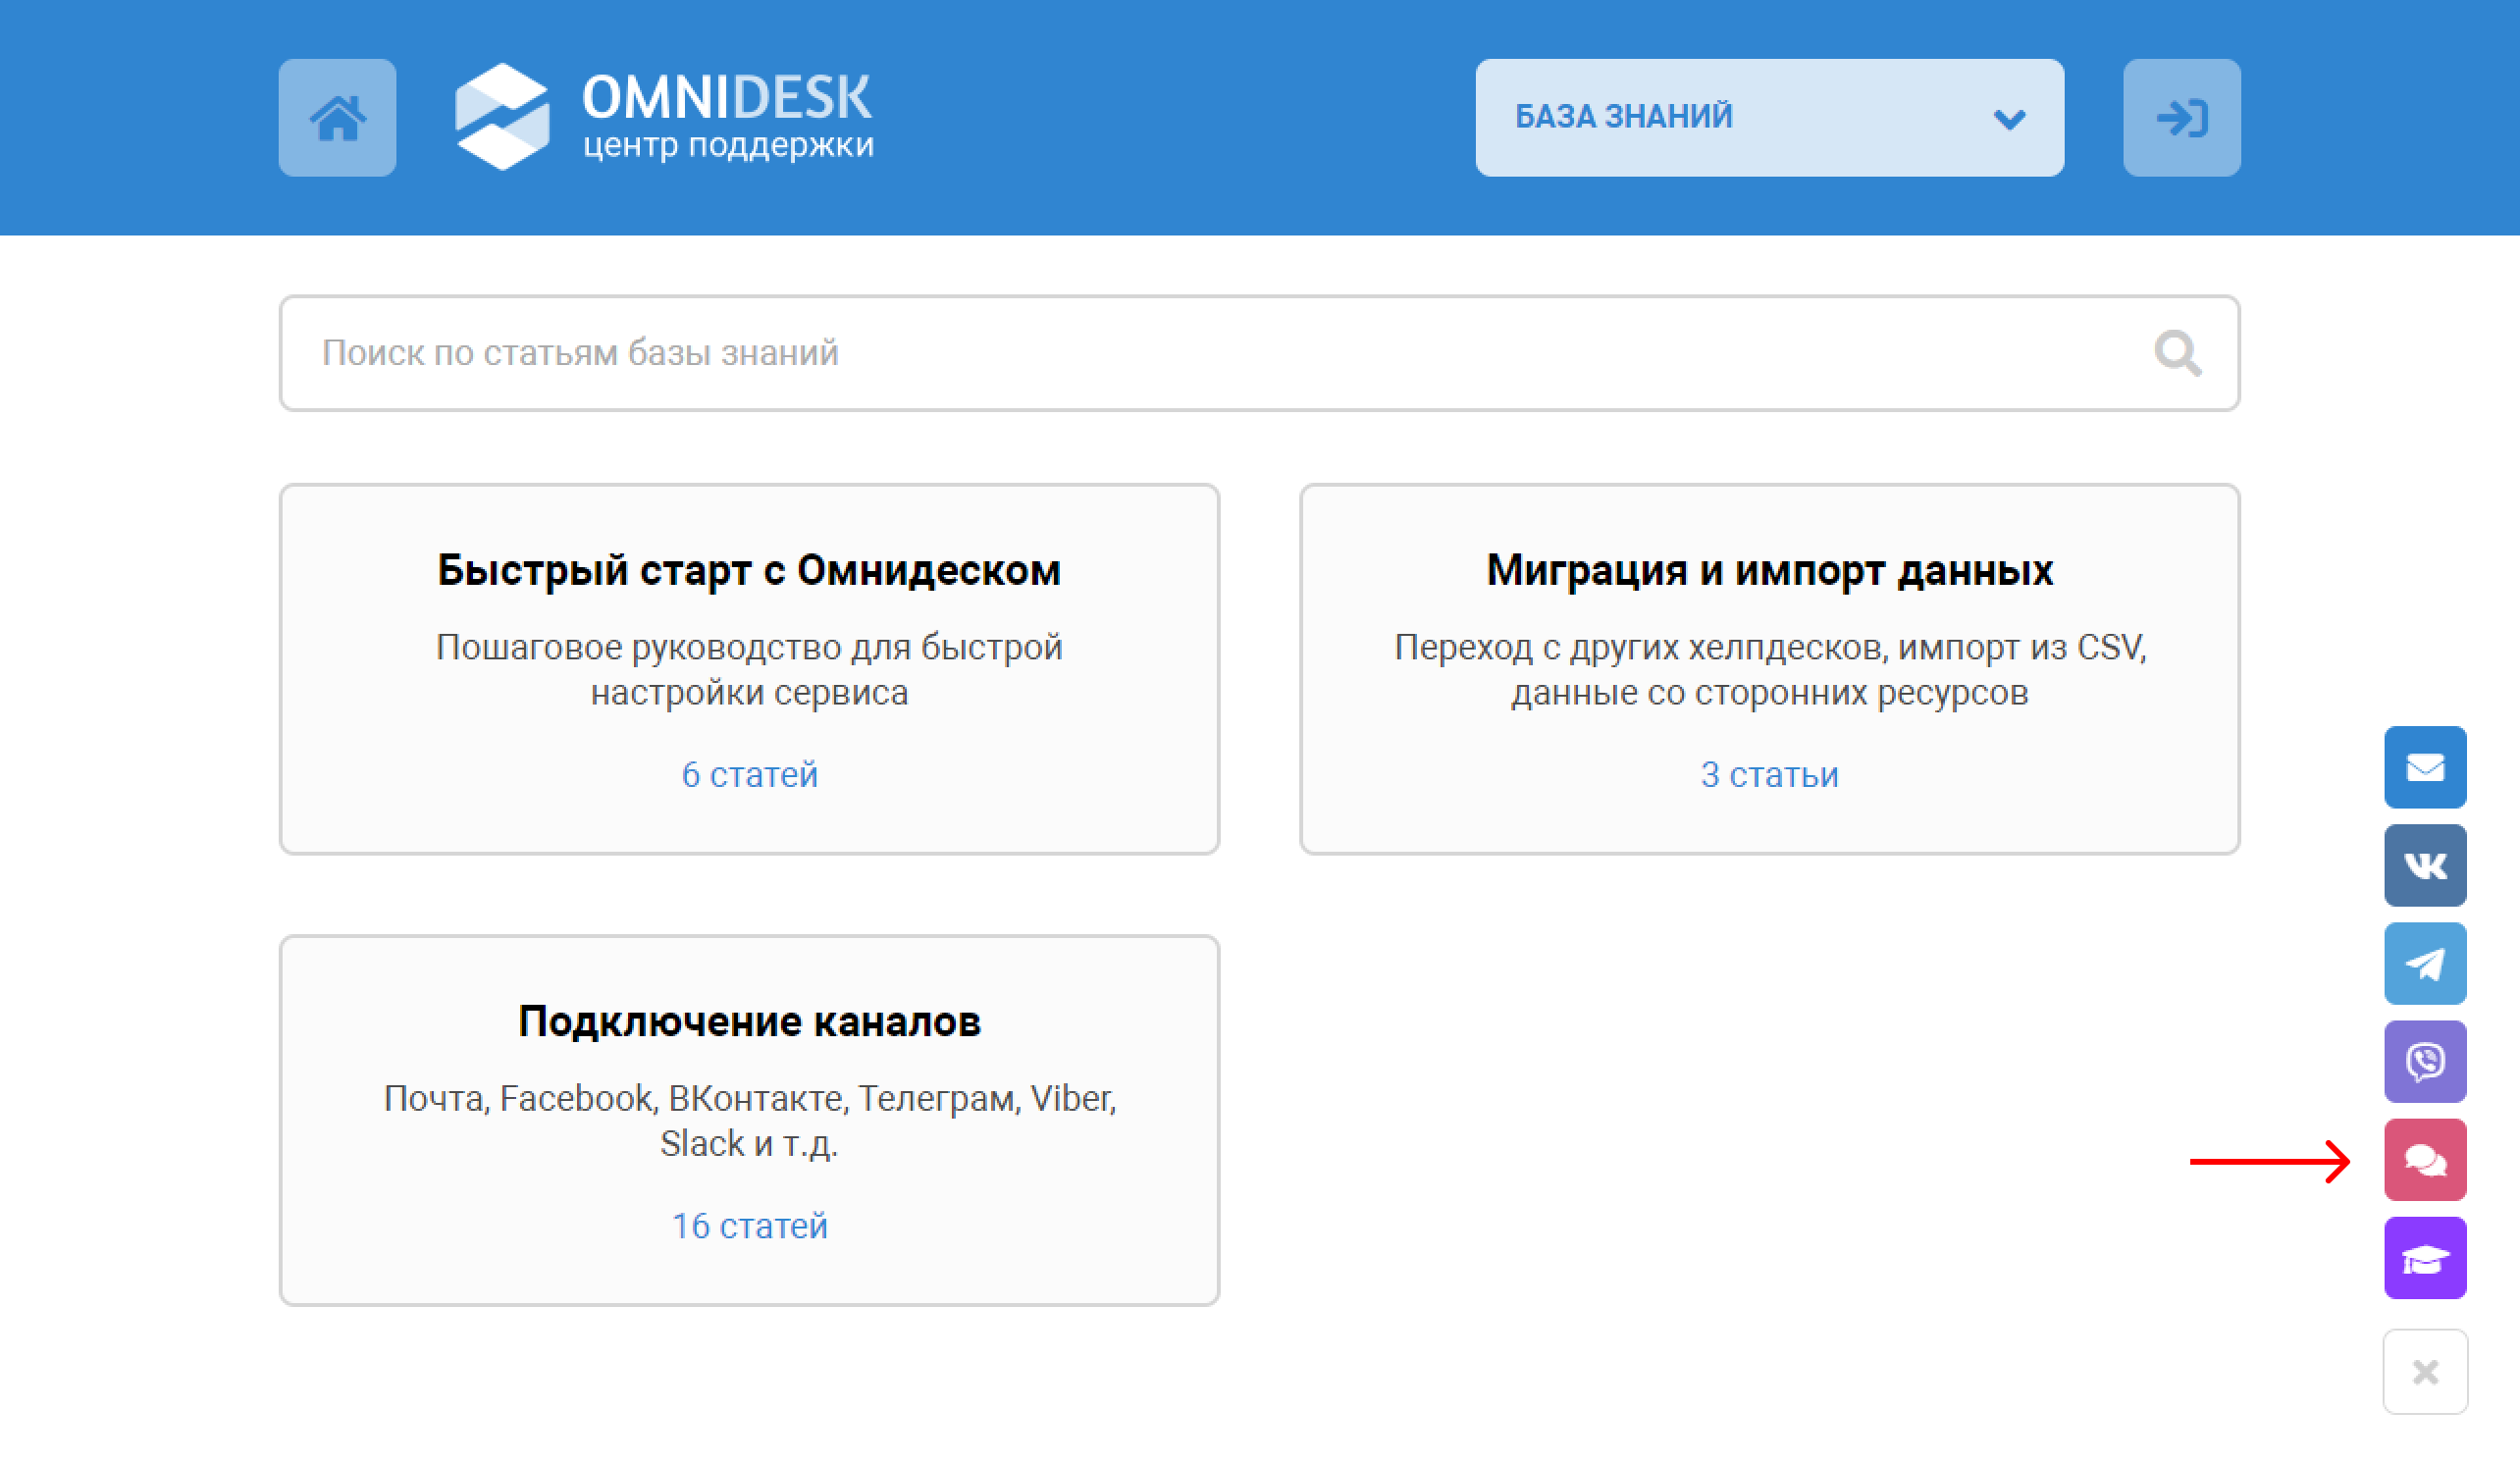Open the Telegram widget button

(2424, 964)
